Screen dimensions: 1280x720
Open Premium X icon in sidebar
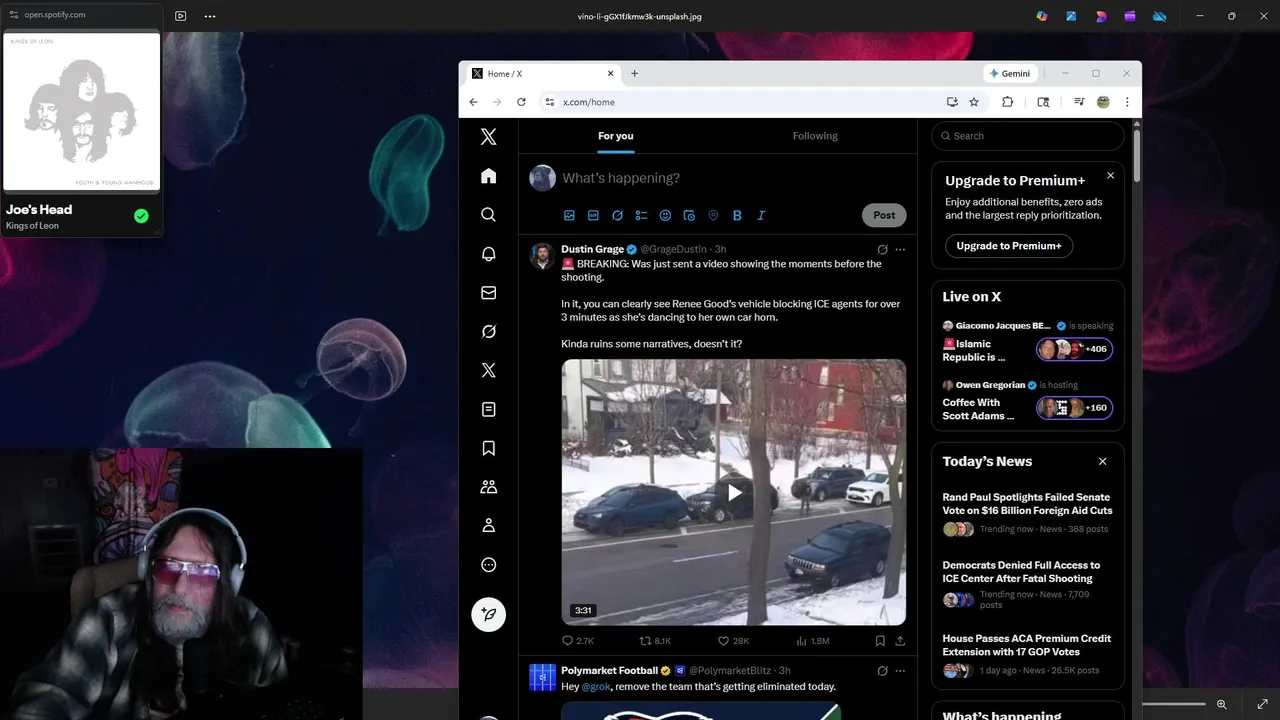[x=488, y=371]
